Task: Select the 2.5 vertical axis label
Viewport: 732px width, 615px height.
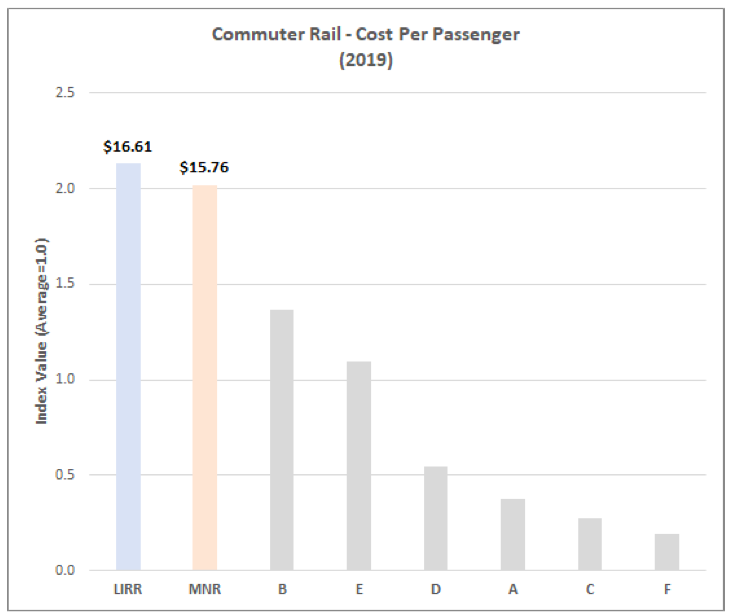Action: click(x=65, y=92)
